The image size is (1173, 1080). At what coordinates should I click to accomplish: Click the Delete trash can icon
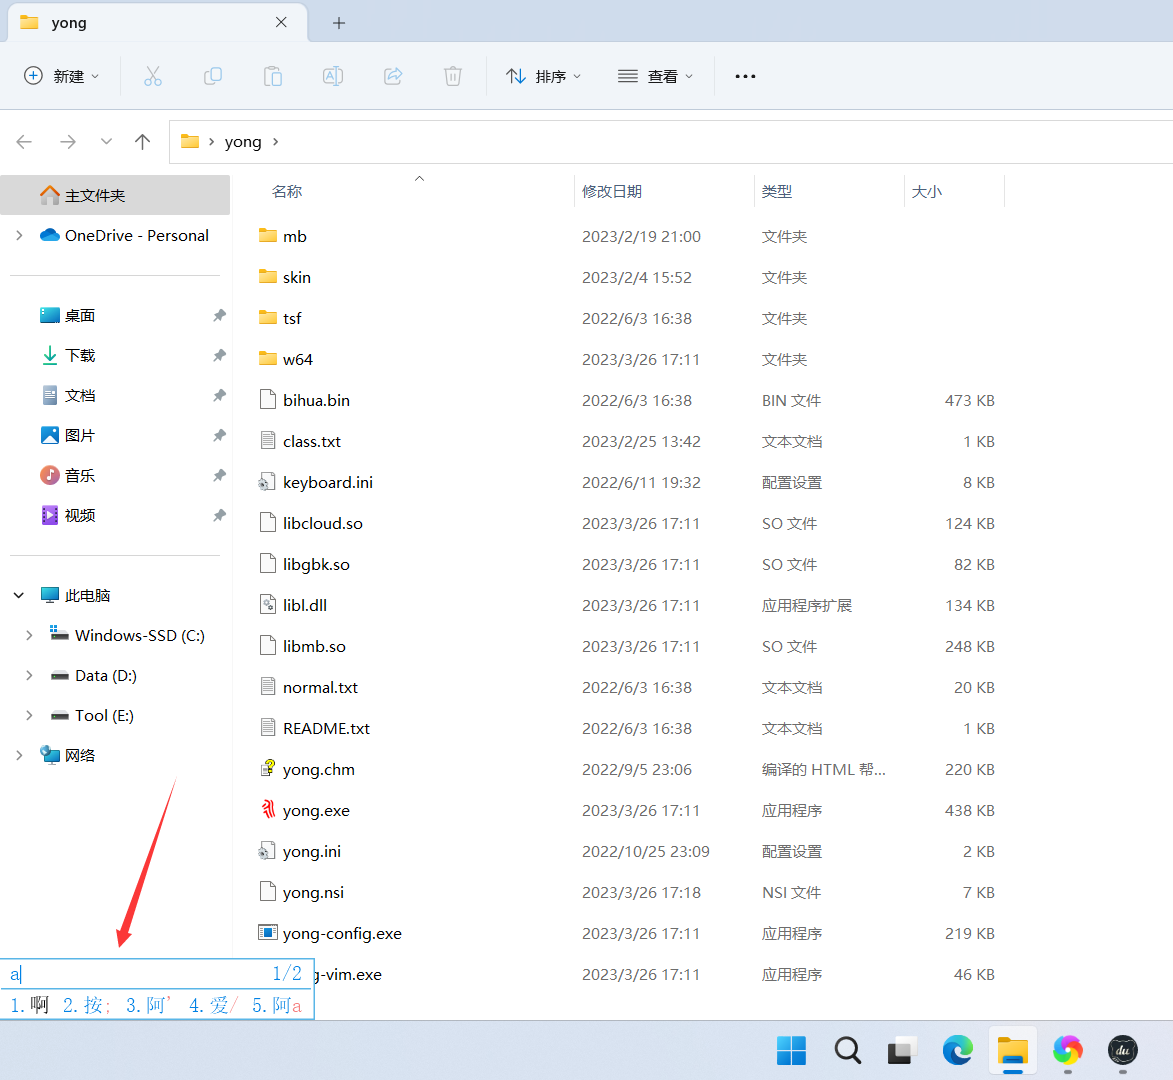point(453,76)
